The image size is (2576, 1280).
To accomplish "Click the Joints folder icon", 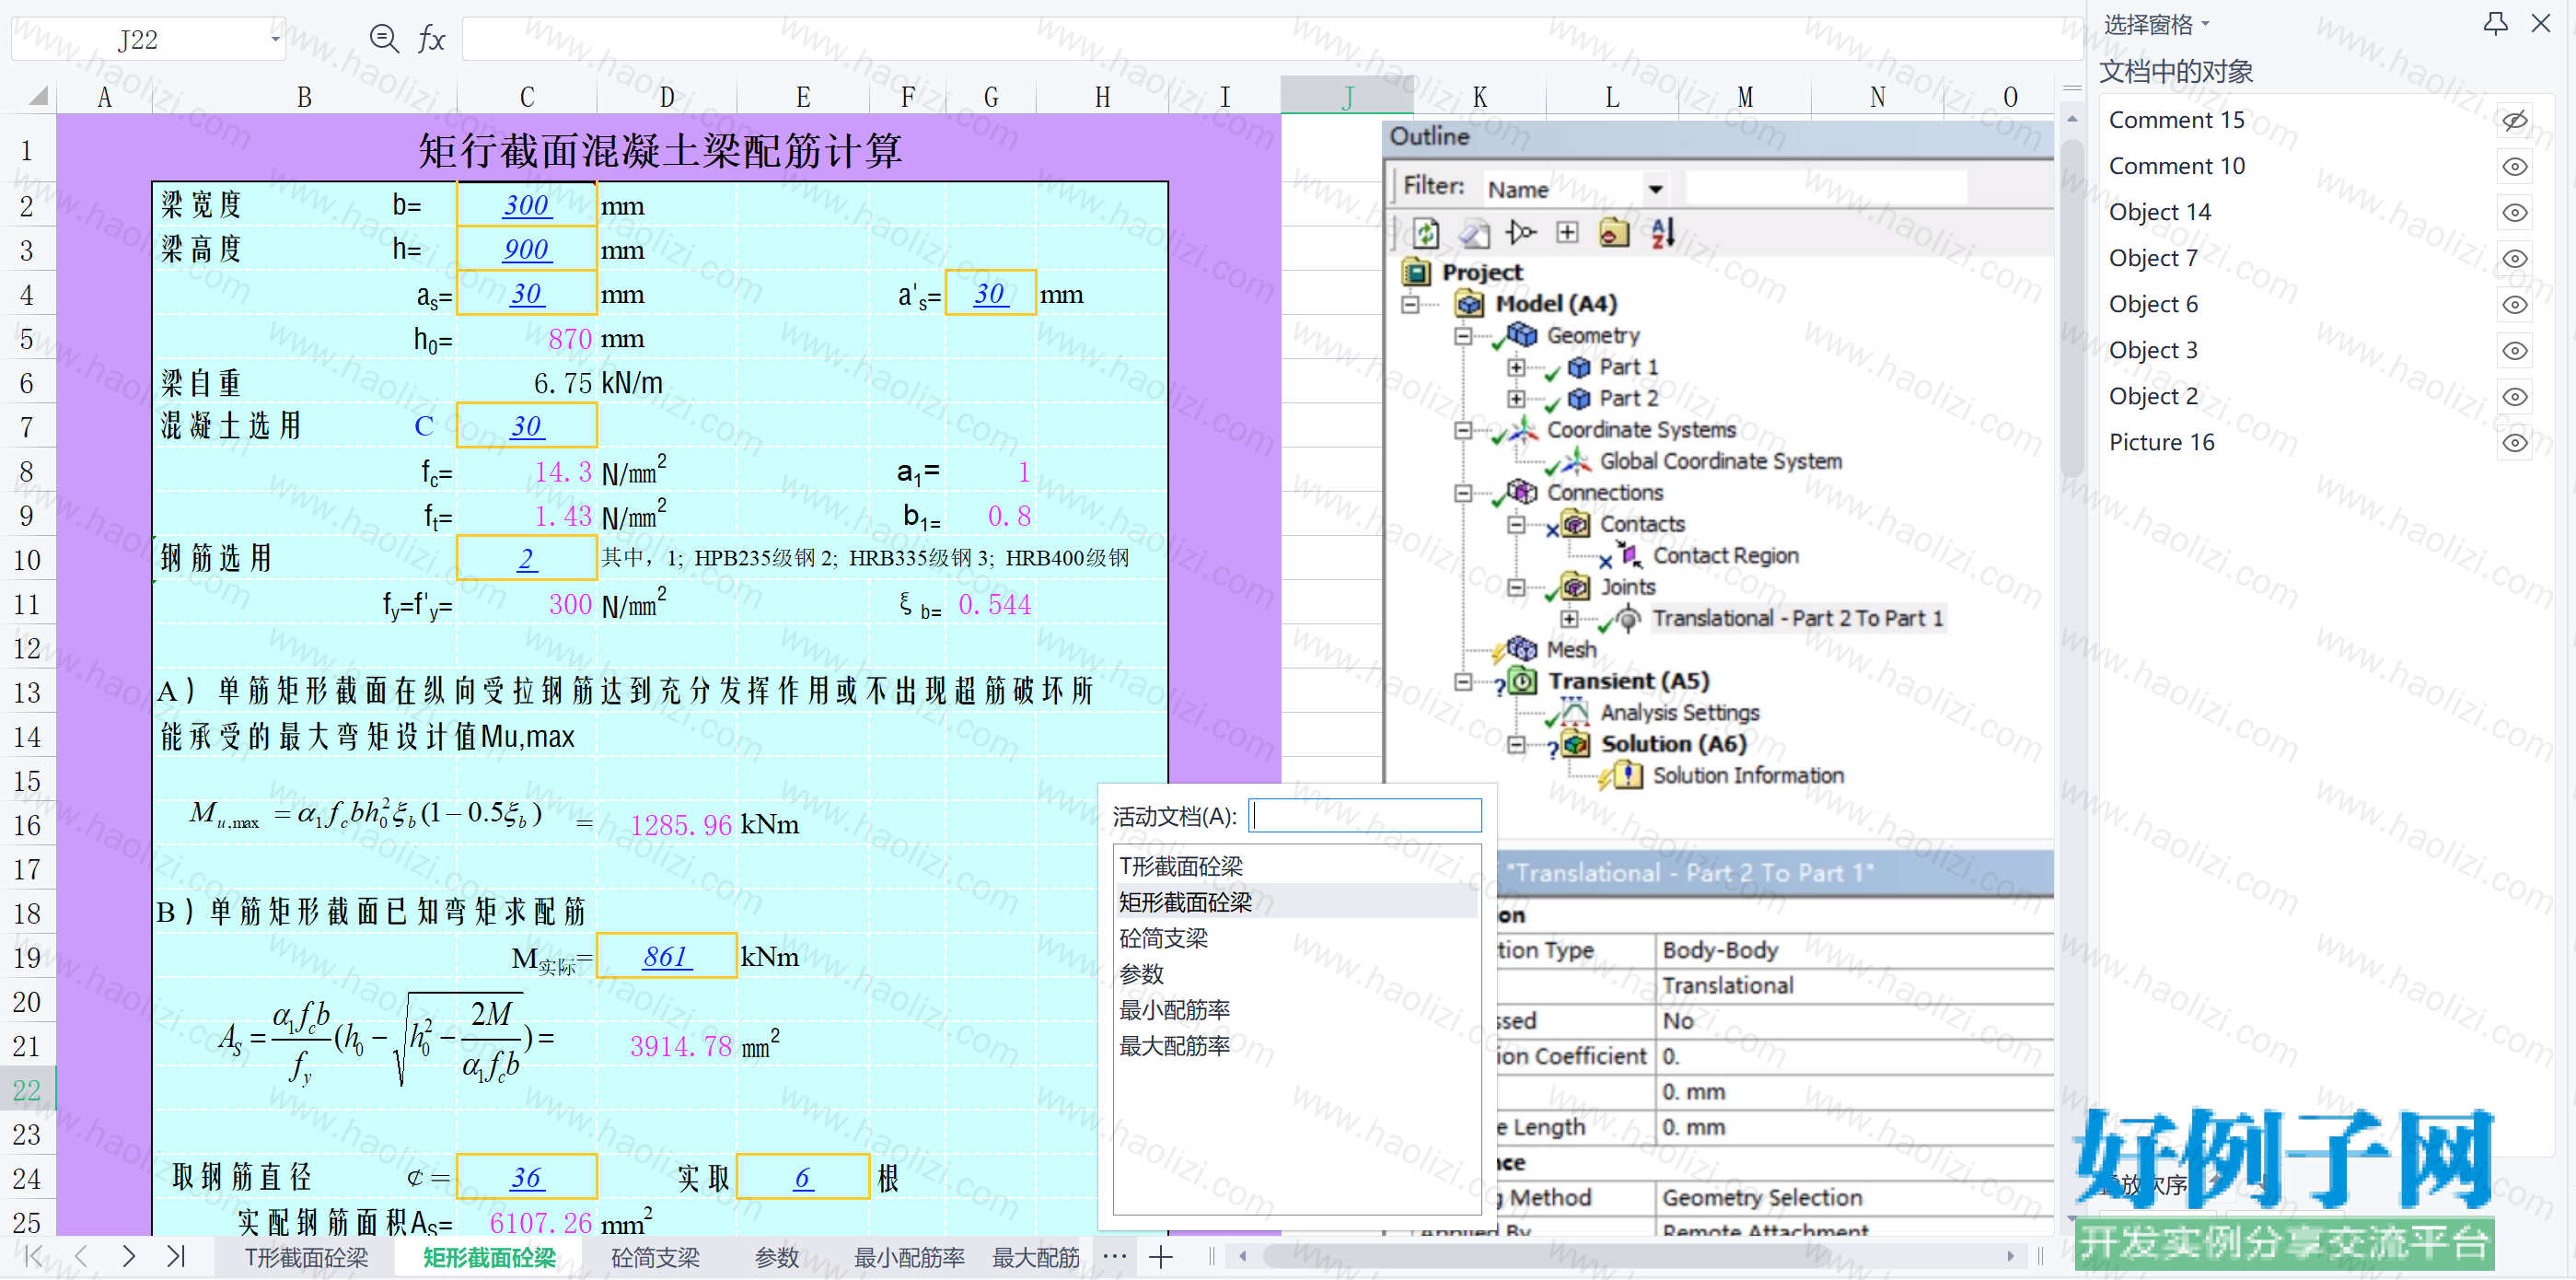I will [1576, 586].
